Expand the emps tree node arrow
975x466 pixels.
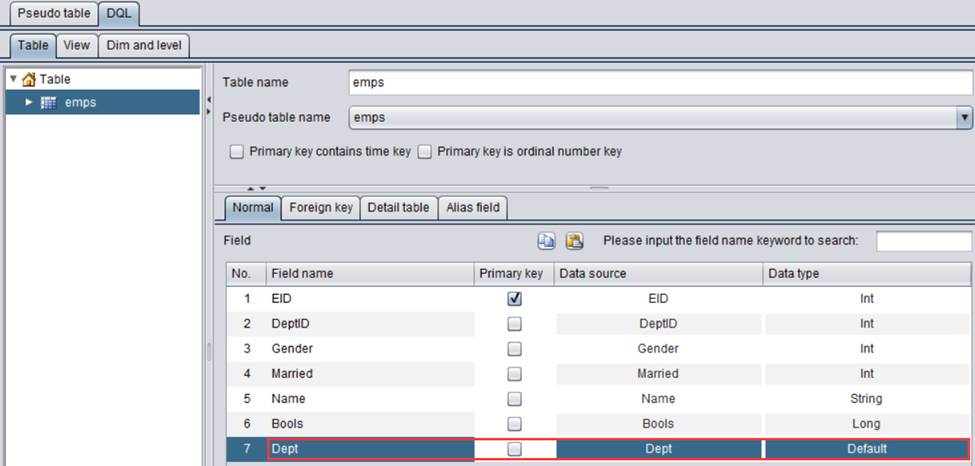29,102
